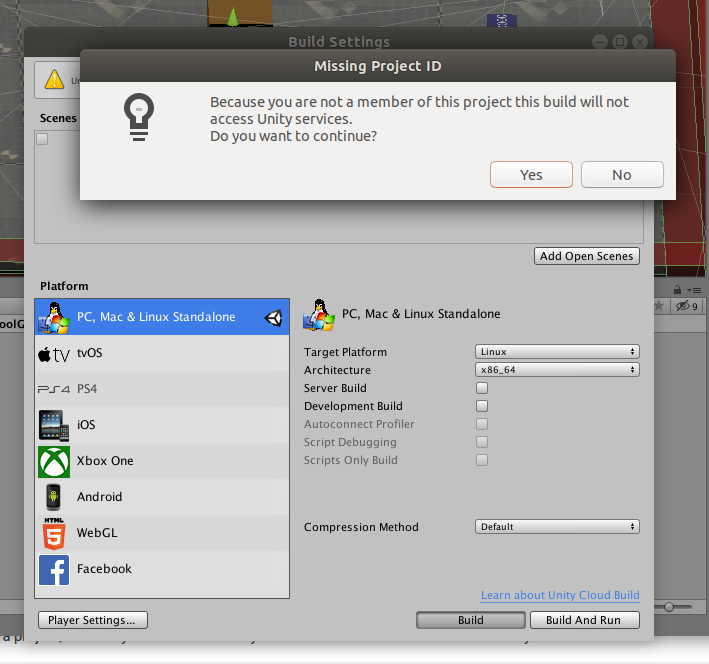Select PC, Mac & Linux Standalone platform
Image resolution: width=709 pixels, height=664 pixels.
162,317
